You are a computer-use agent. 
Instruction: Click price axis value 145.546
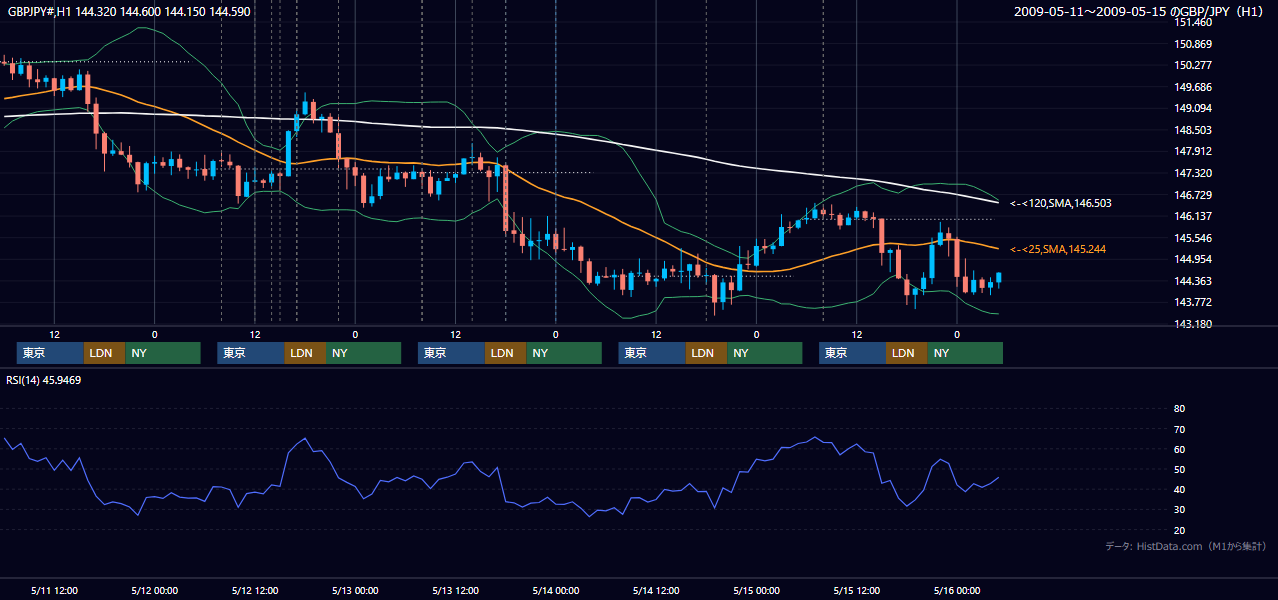(1193, 238)
